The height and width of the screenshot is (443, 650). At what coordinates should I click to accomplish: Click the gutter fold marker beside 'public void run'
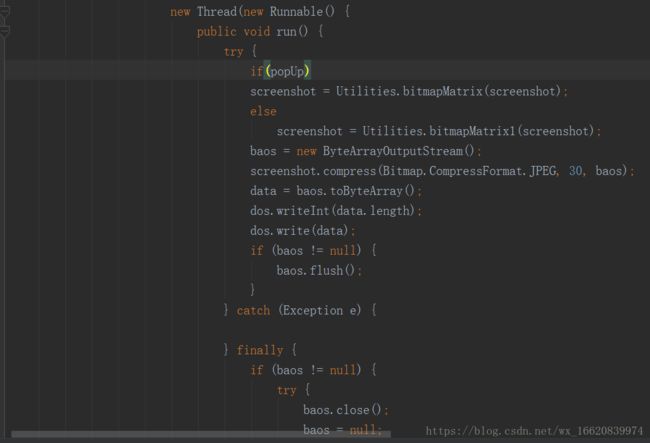tap(4, 31)
